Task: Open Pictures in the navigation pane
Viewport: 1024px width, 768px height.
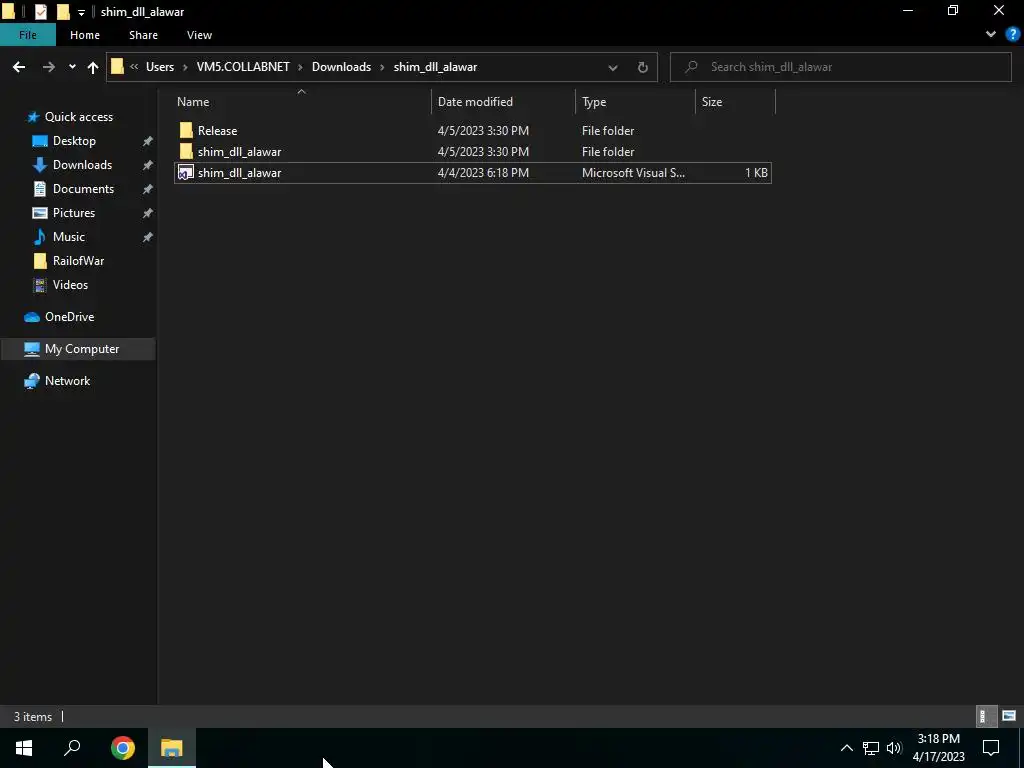Action: 74,213
